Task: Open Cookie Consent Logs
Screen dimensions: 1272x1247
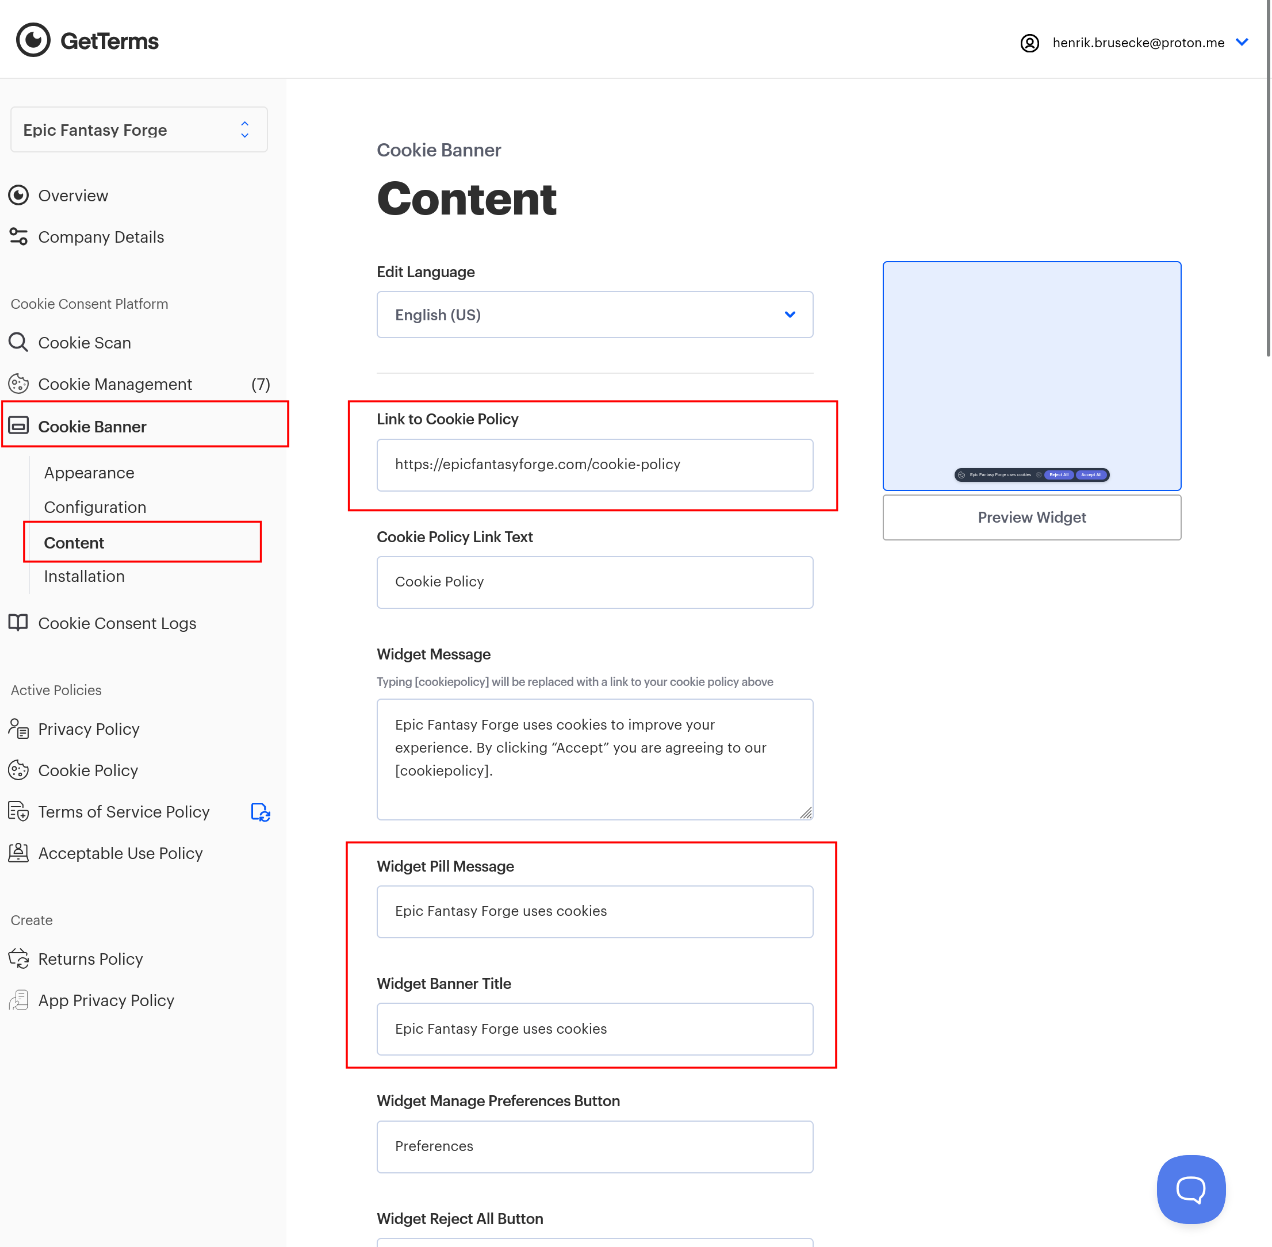Action: 117,623
